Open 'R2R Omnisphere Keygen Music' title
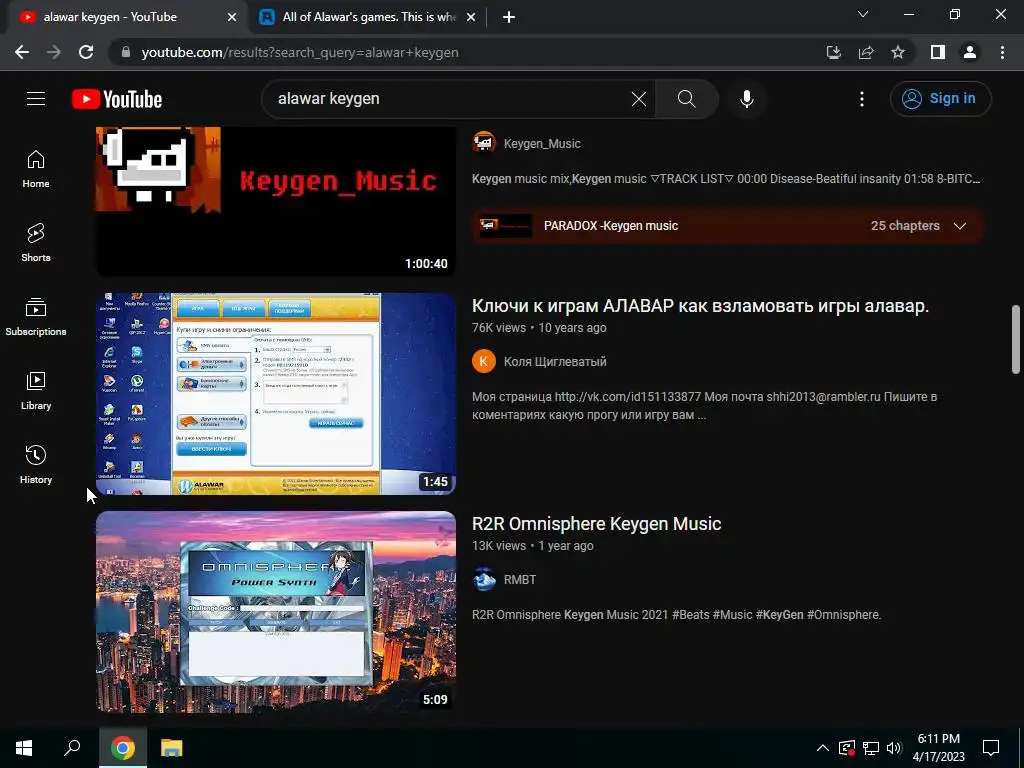 point(596,524)
